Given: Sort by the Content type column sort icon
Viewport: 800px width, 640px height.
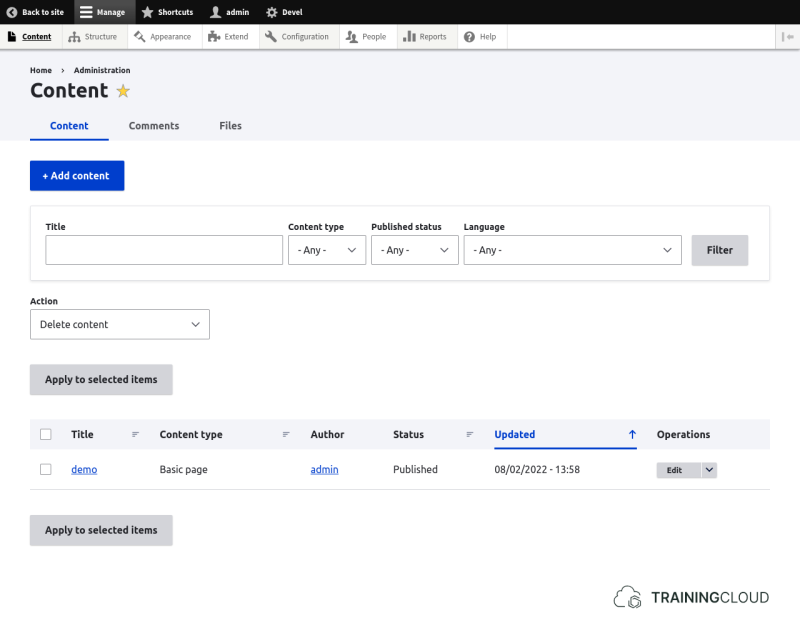Looking at the screenshot, I should [x=286, y=434].
